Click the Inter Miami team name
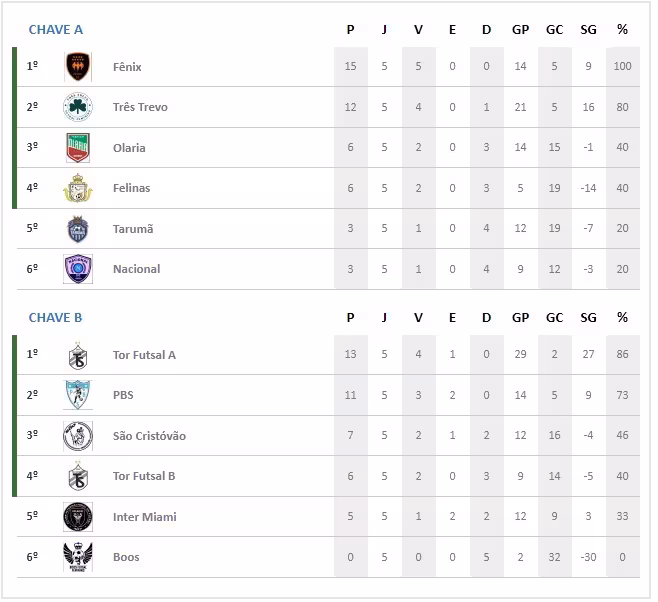This screenshot has height=602, width=658. (x=143, y=517)
